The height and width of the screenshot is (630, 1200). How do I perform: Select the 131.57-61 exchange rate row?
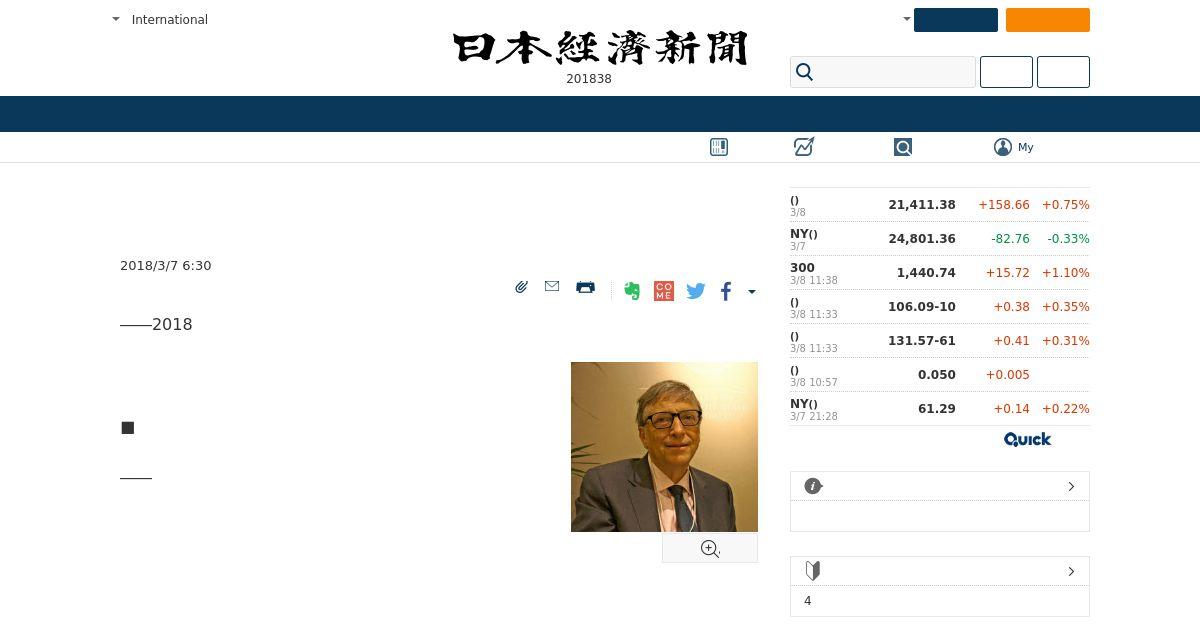click(x=940, y=341)
